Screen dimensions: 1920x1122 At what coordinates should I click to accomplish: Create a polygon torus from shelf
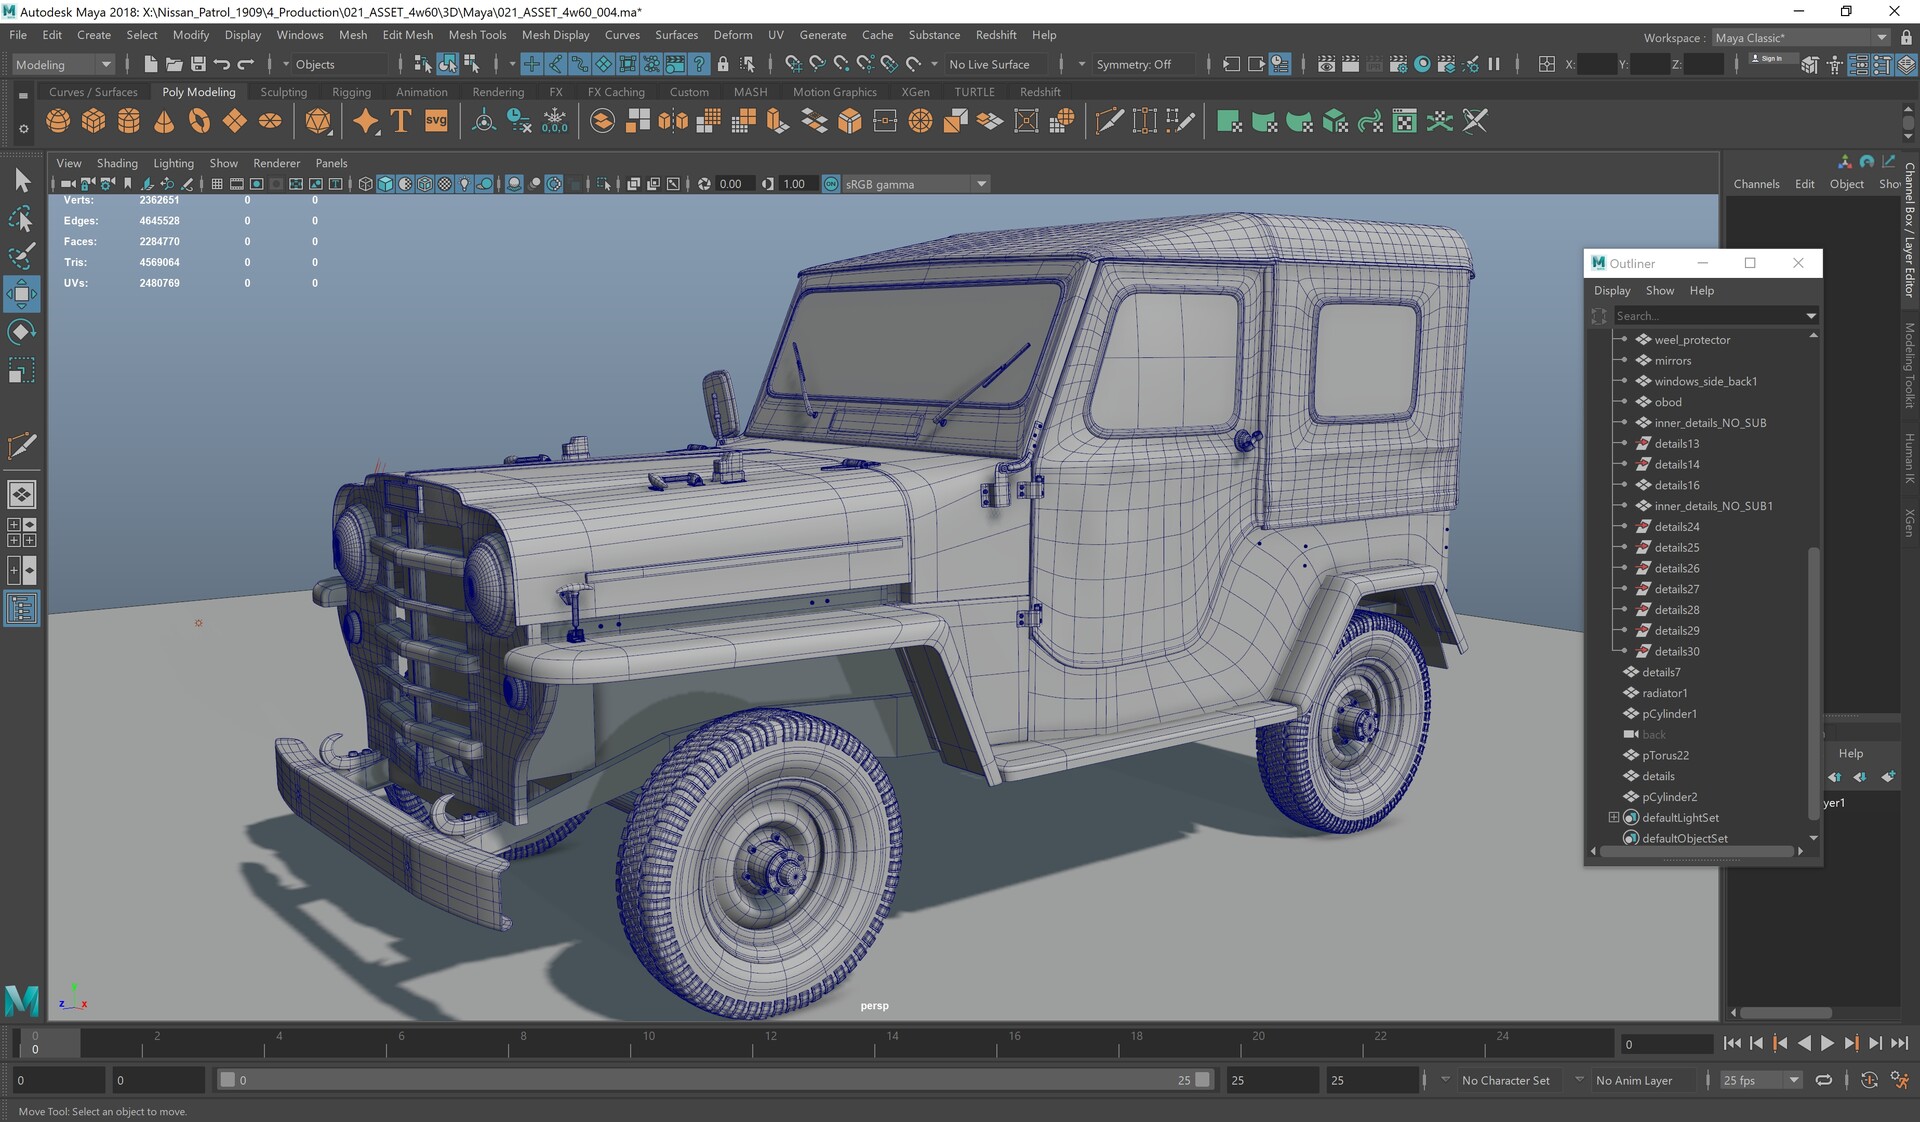(199, 121)
